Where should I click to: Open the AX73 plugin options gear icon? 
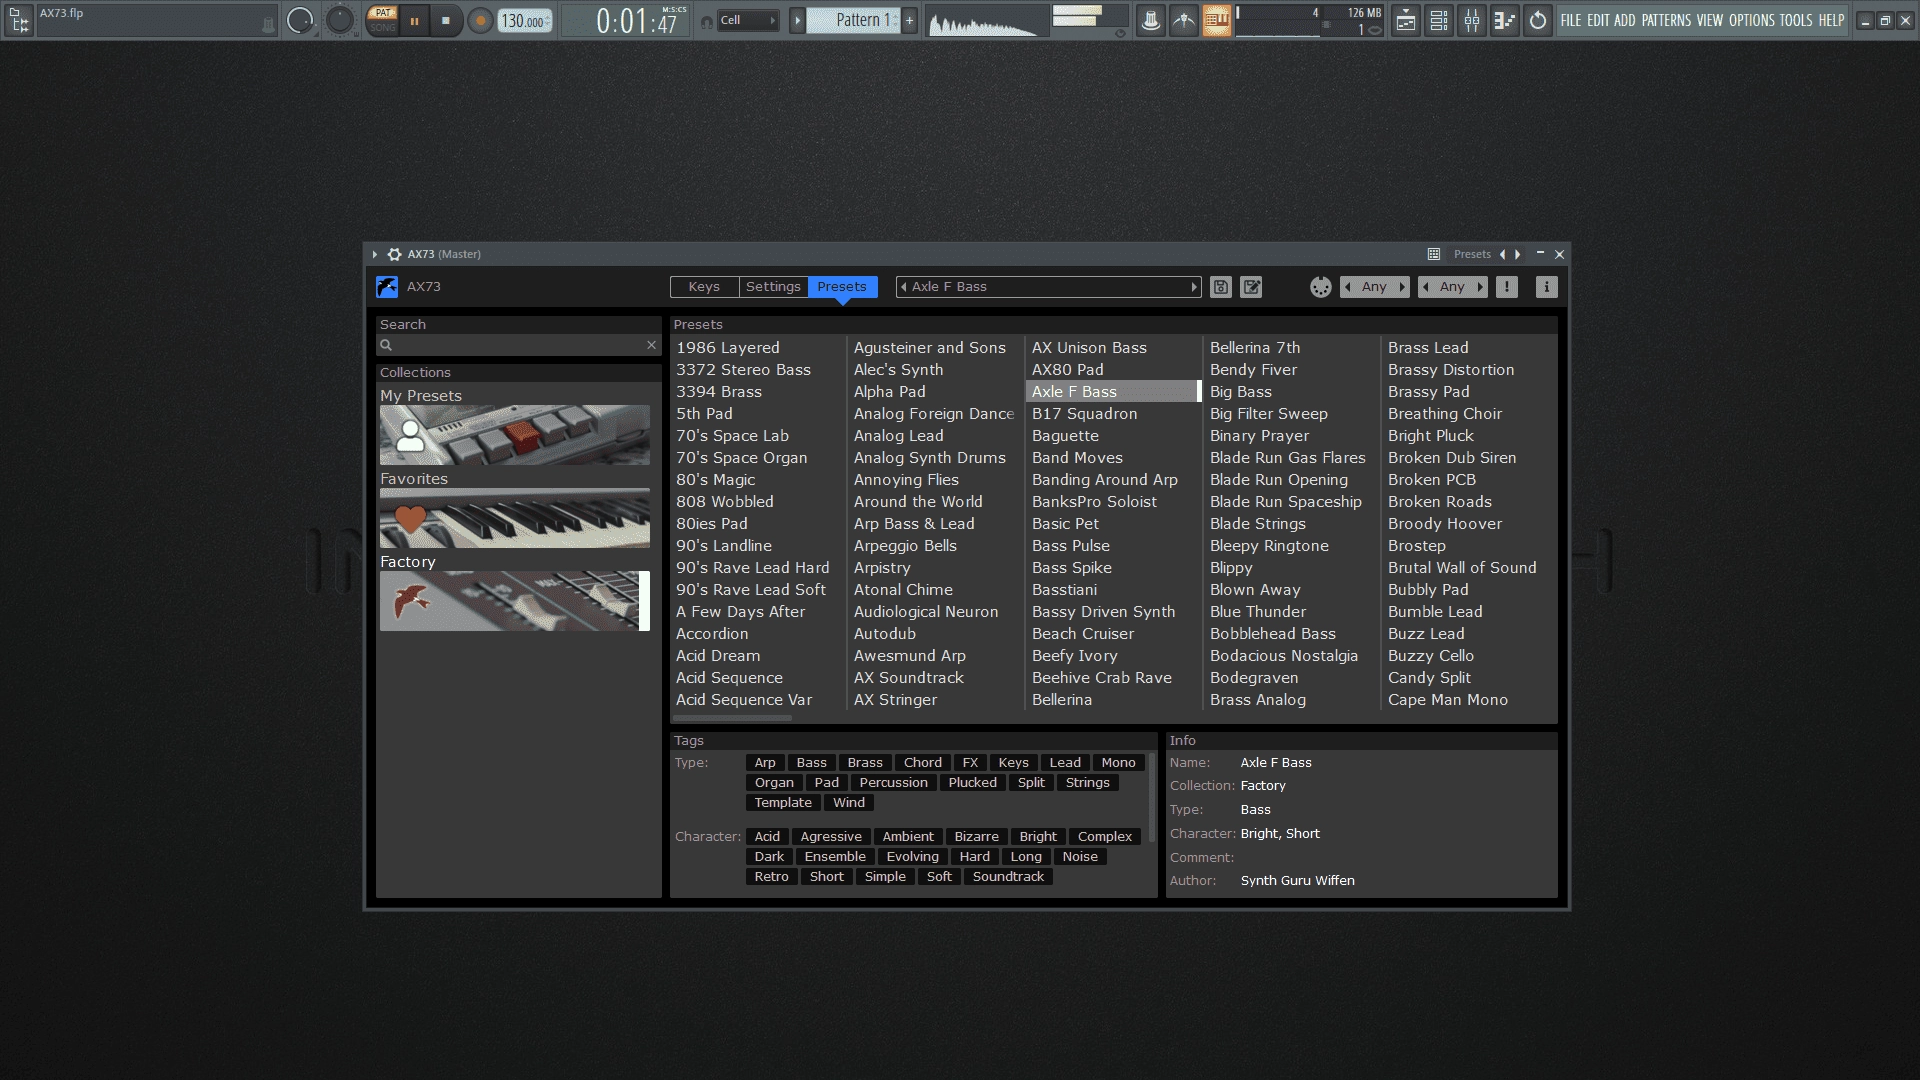point(394,254)
